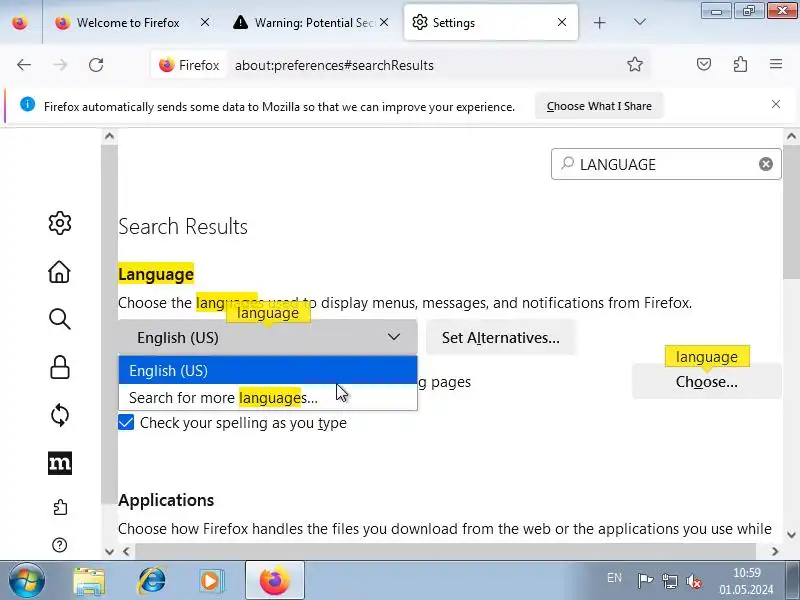This screenshot has width=800, height=600.
Task: Switch to Welcome to Firefox tab
Action: pos(128,22)
